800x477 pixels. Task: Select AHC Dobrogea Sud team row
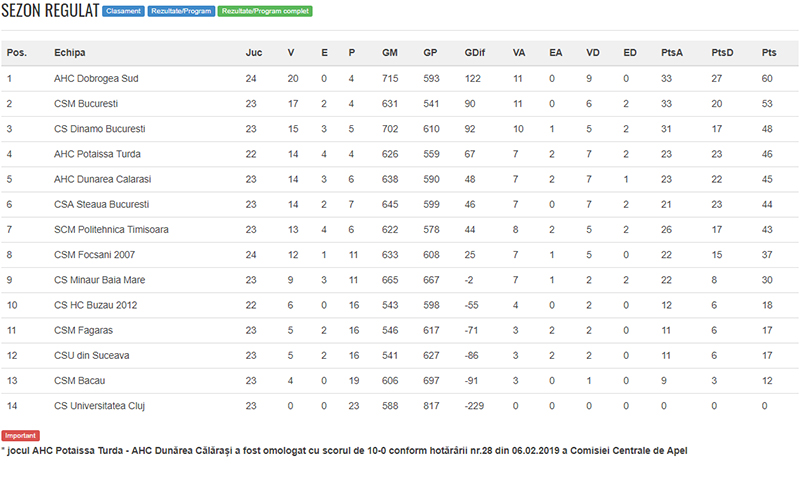(98, 77)
